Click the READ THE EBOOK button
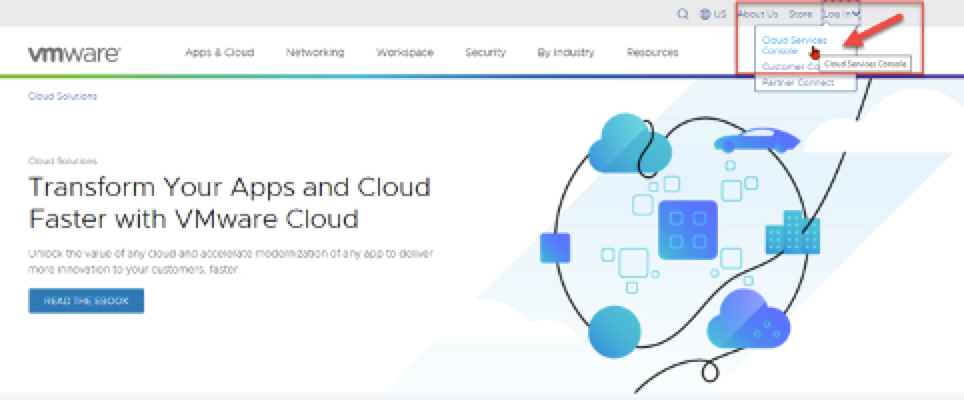This screenshot has height=400, width=964. click(x=86, y=301)
